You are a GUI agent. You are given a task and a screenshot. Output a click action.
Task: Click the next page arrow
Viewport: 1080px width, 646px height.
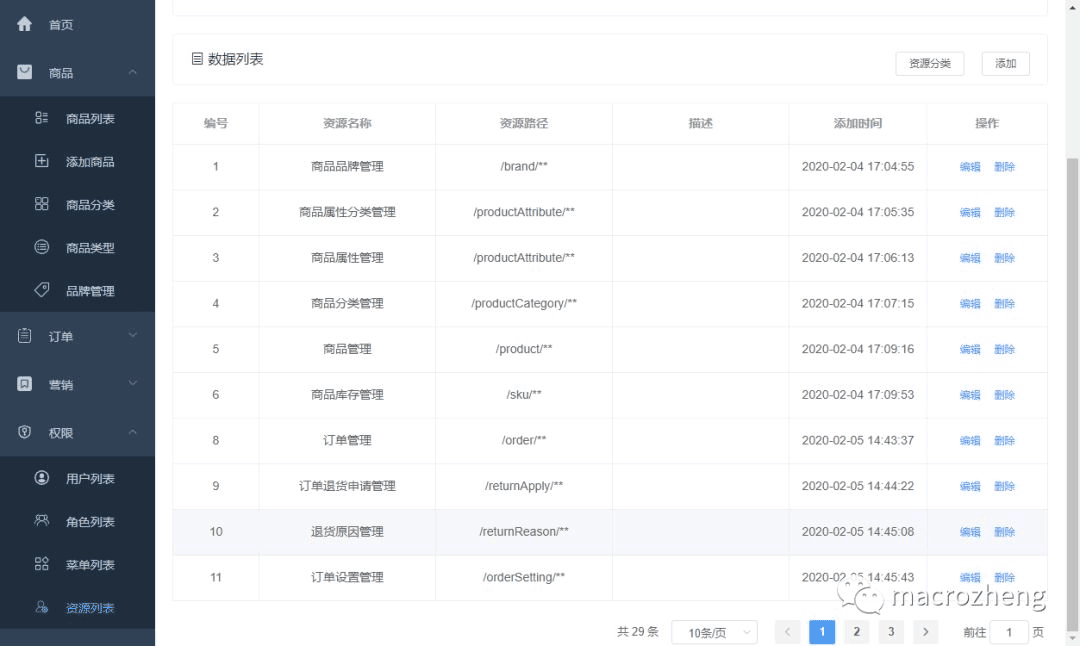(925, 632)
